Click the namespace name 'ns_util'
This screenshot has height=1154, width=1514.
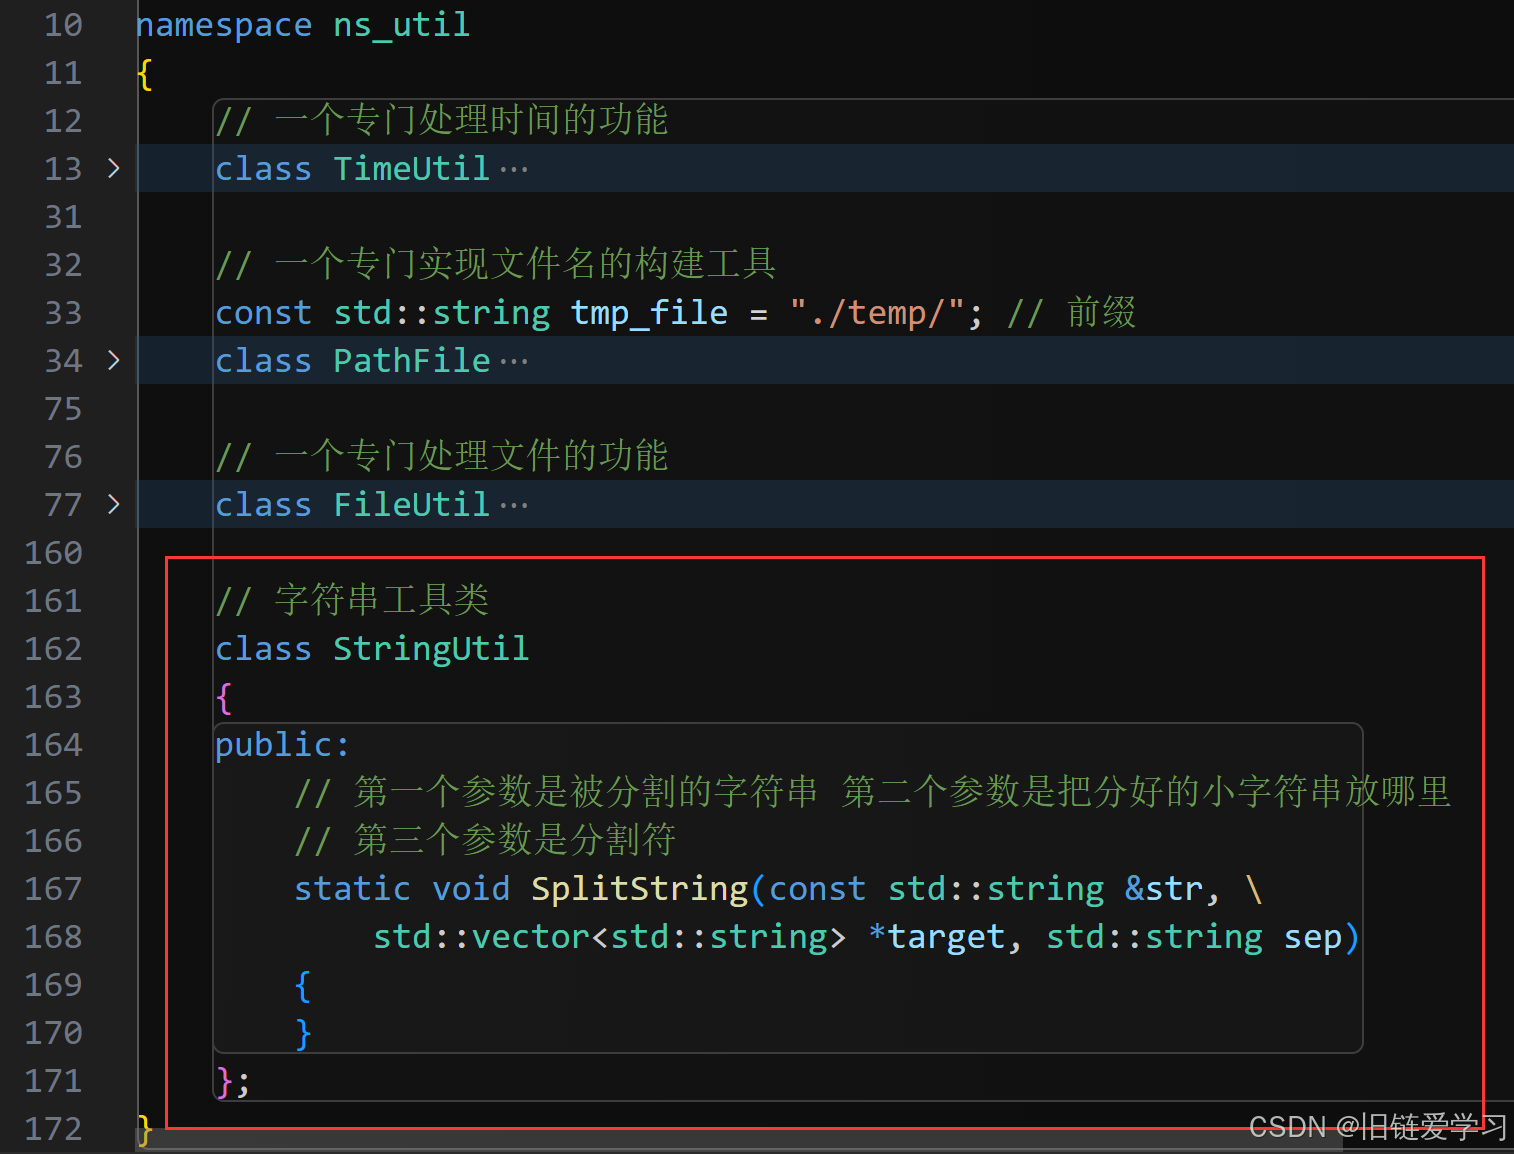[x=401, y=25]
